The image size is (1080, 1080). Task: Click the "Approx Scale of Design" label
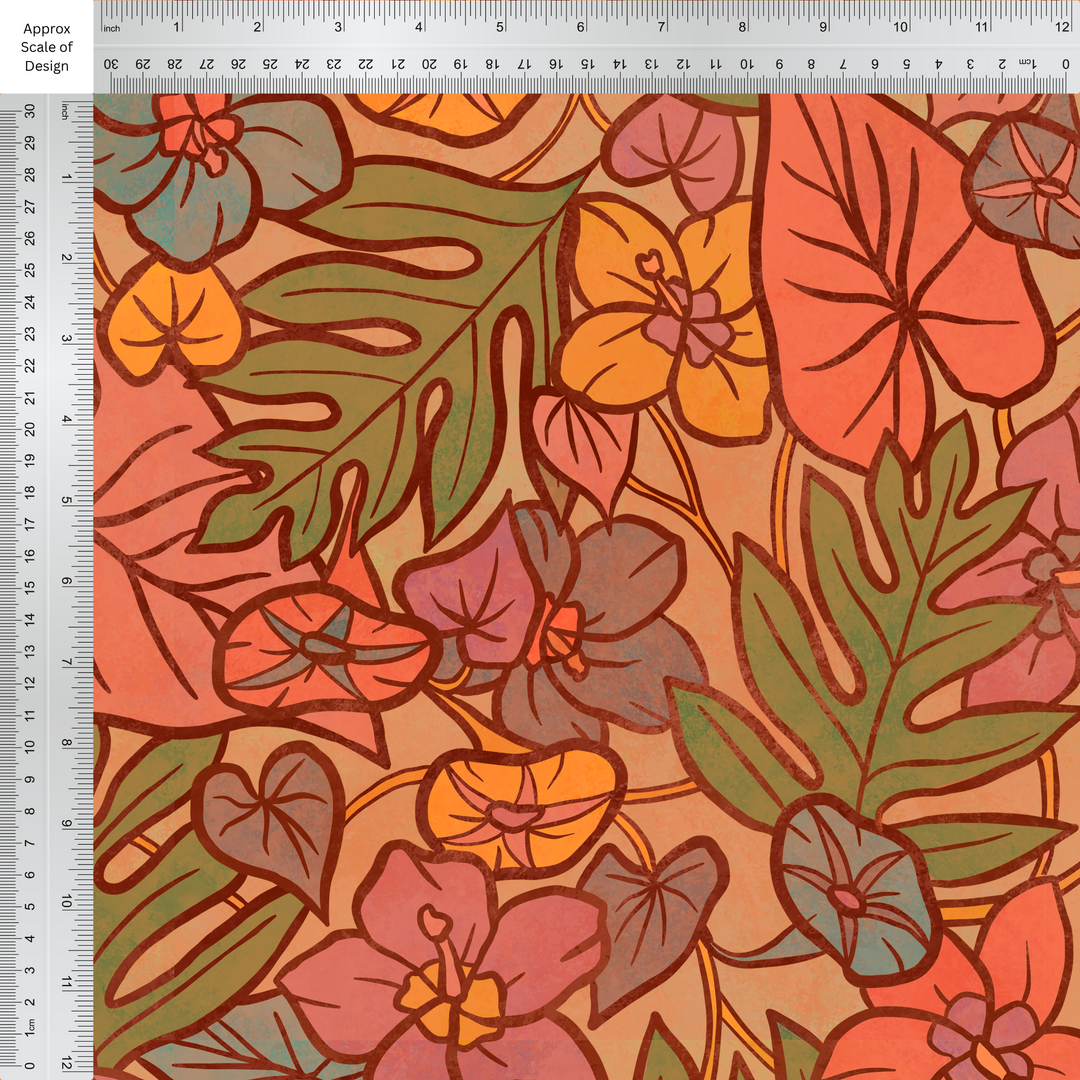tap(46, 47)
